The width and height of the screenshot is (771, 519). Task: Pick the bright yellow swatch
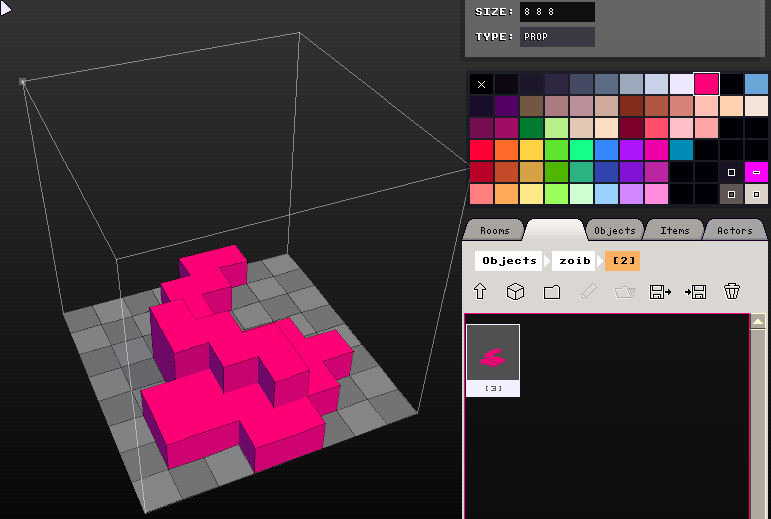point(531,150)
